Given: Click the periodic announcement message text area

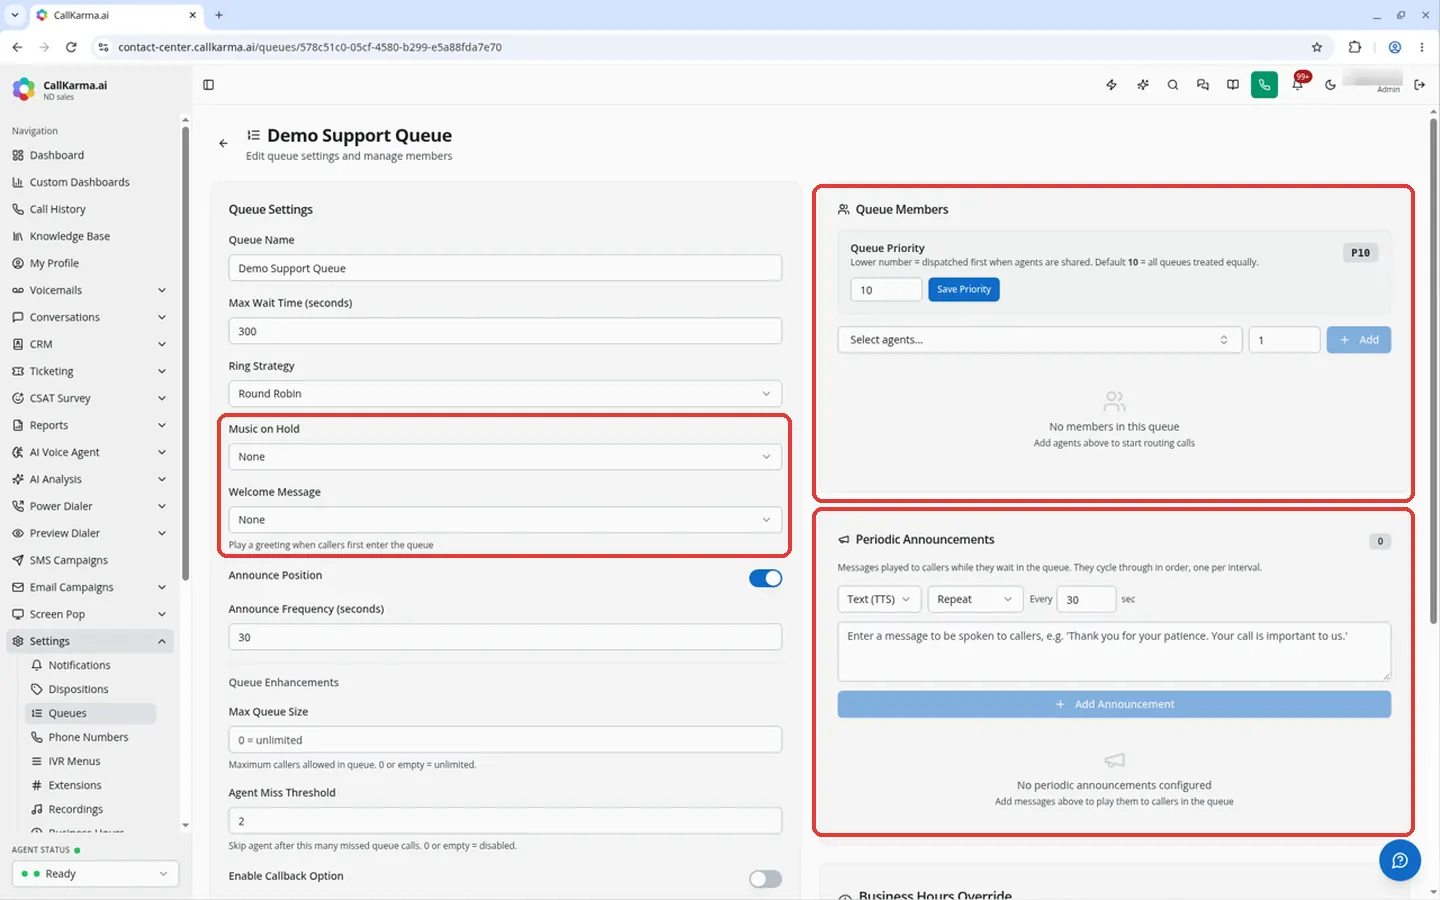Looking at the screenshot, I should (1114, 651).
